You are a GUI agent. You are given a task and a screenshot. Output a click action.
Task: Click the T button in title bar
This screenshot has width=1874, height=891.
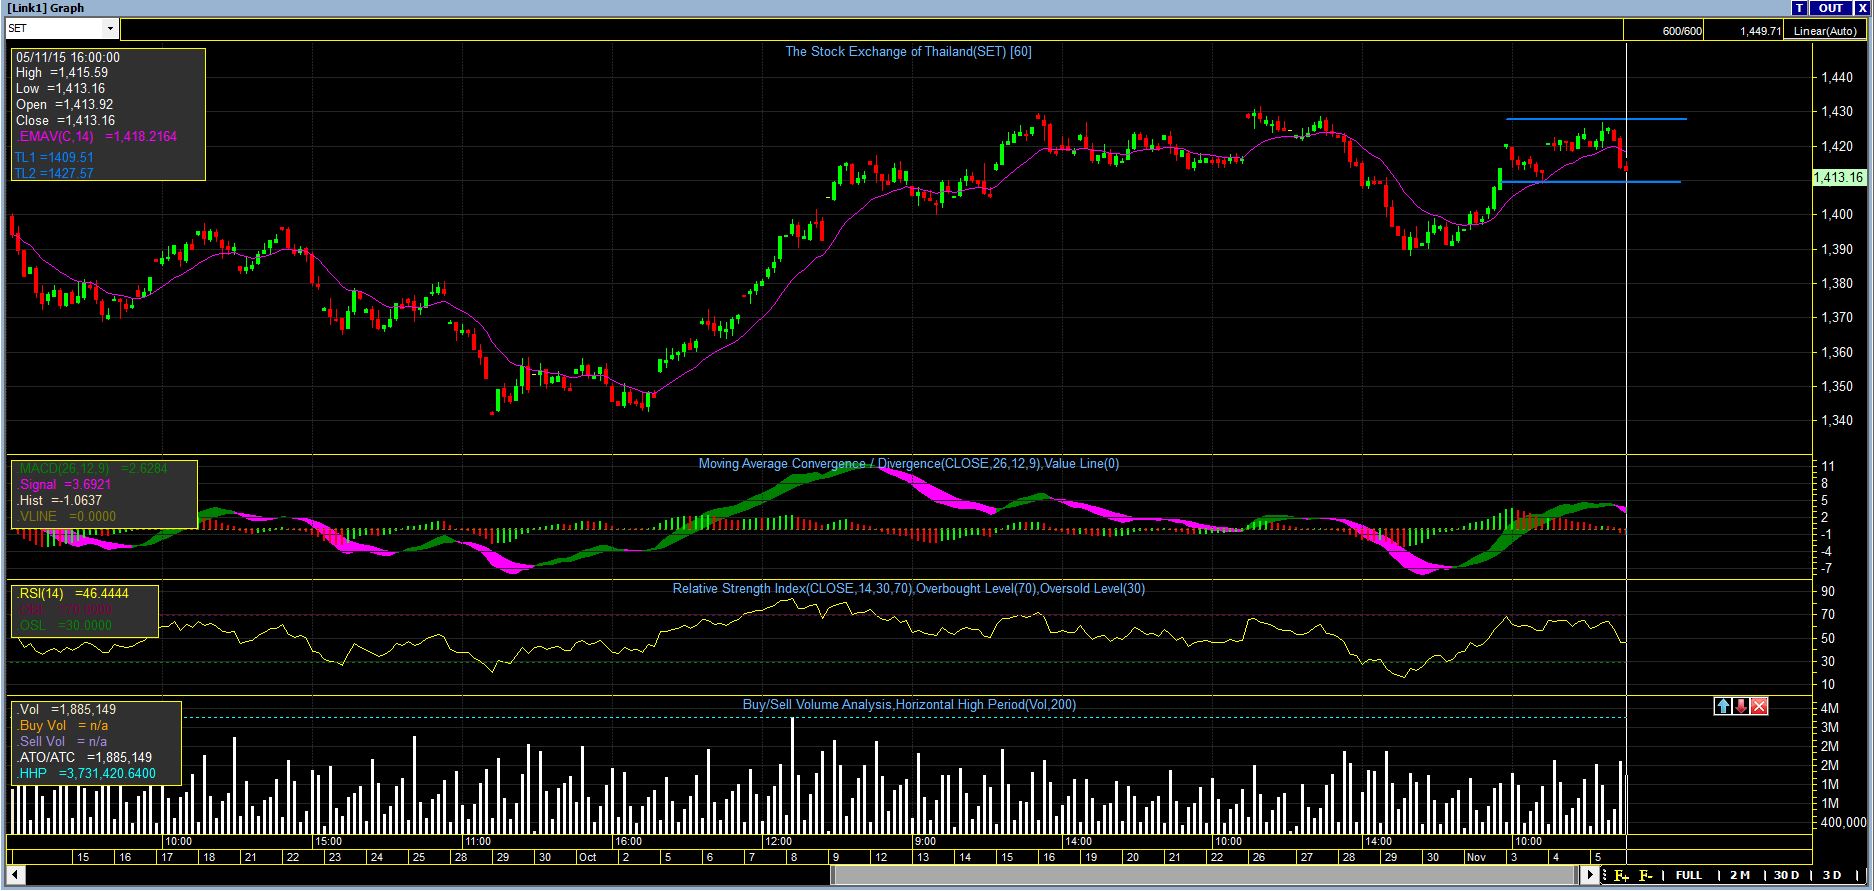pos(1800,8)
